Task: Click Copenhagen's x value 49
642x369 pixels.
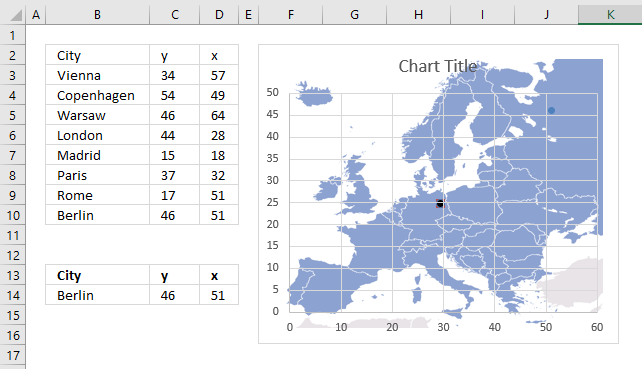Action: 219,95
